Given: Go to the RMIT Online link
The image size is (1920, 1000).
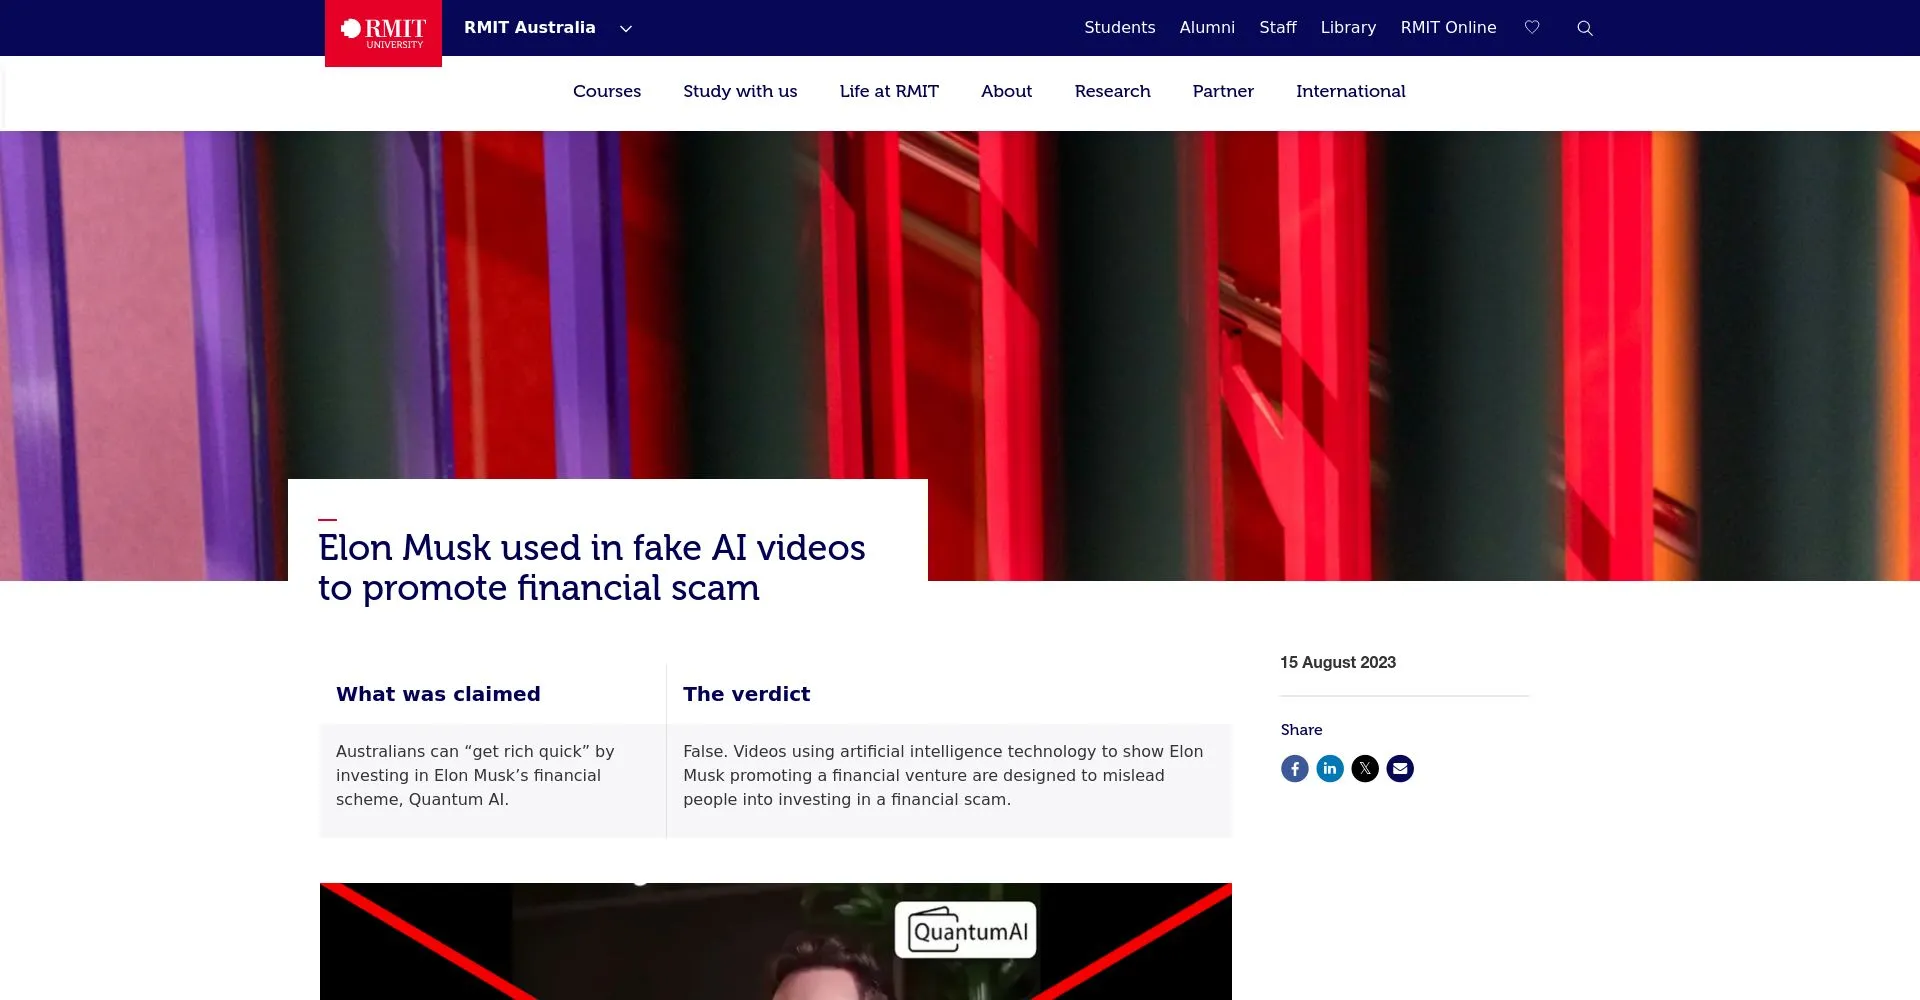Looking at the screenshot, I should (x=1448, y=28).
